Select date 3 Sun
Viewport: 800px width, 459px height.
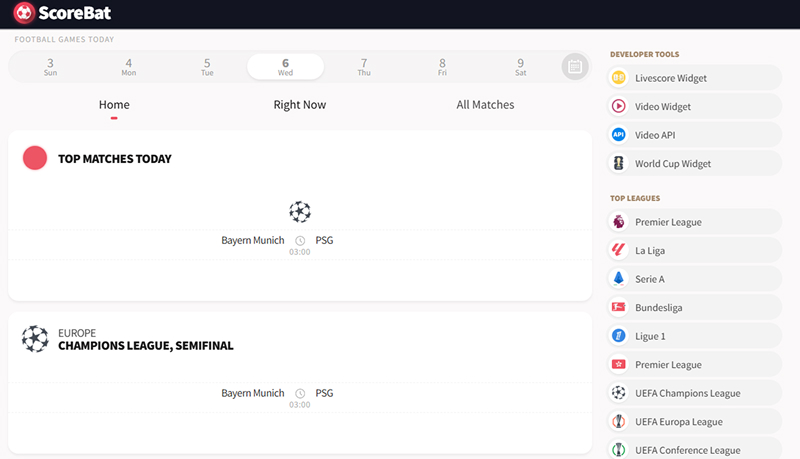[51, 67]
